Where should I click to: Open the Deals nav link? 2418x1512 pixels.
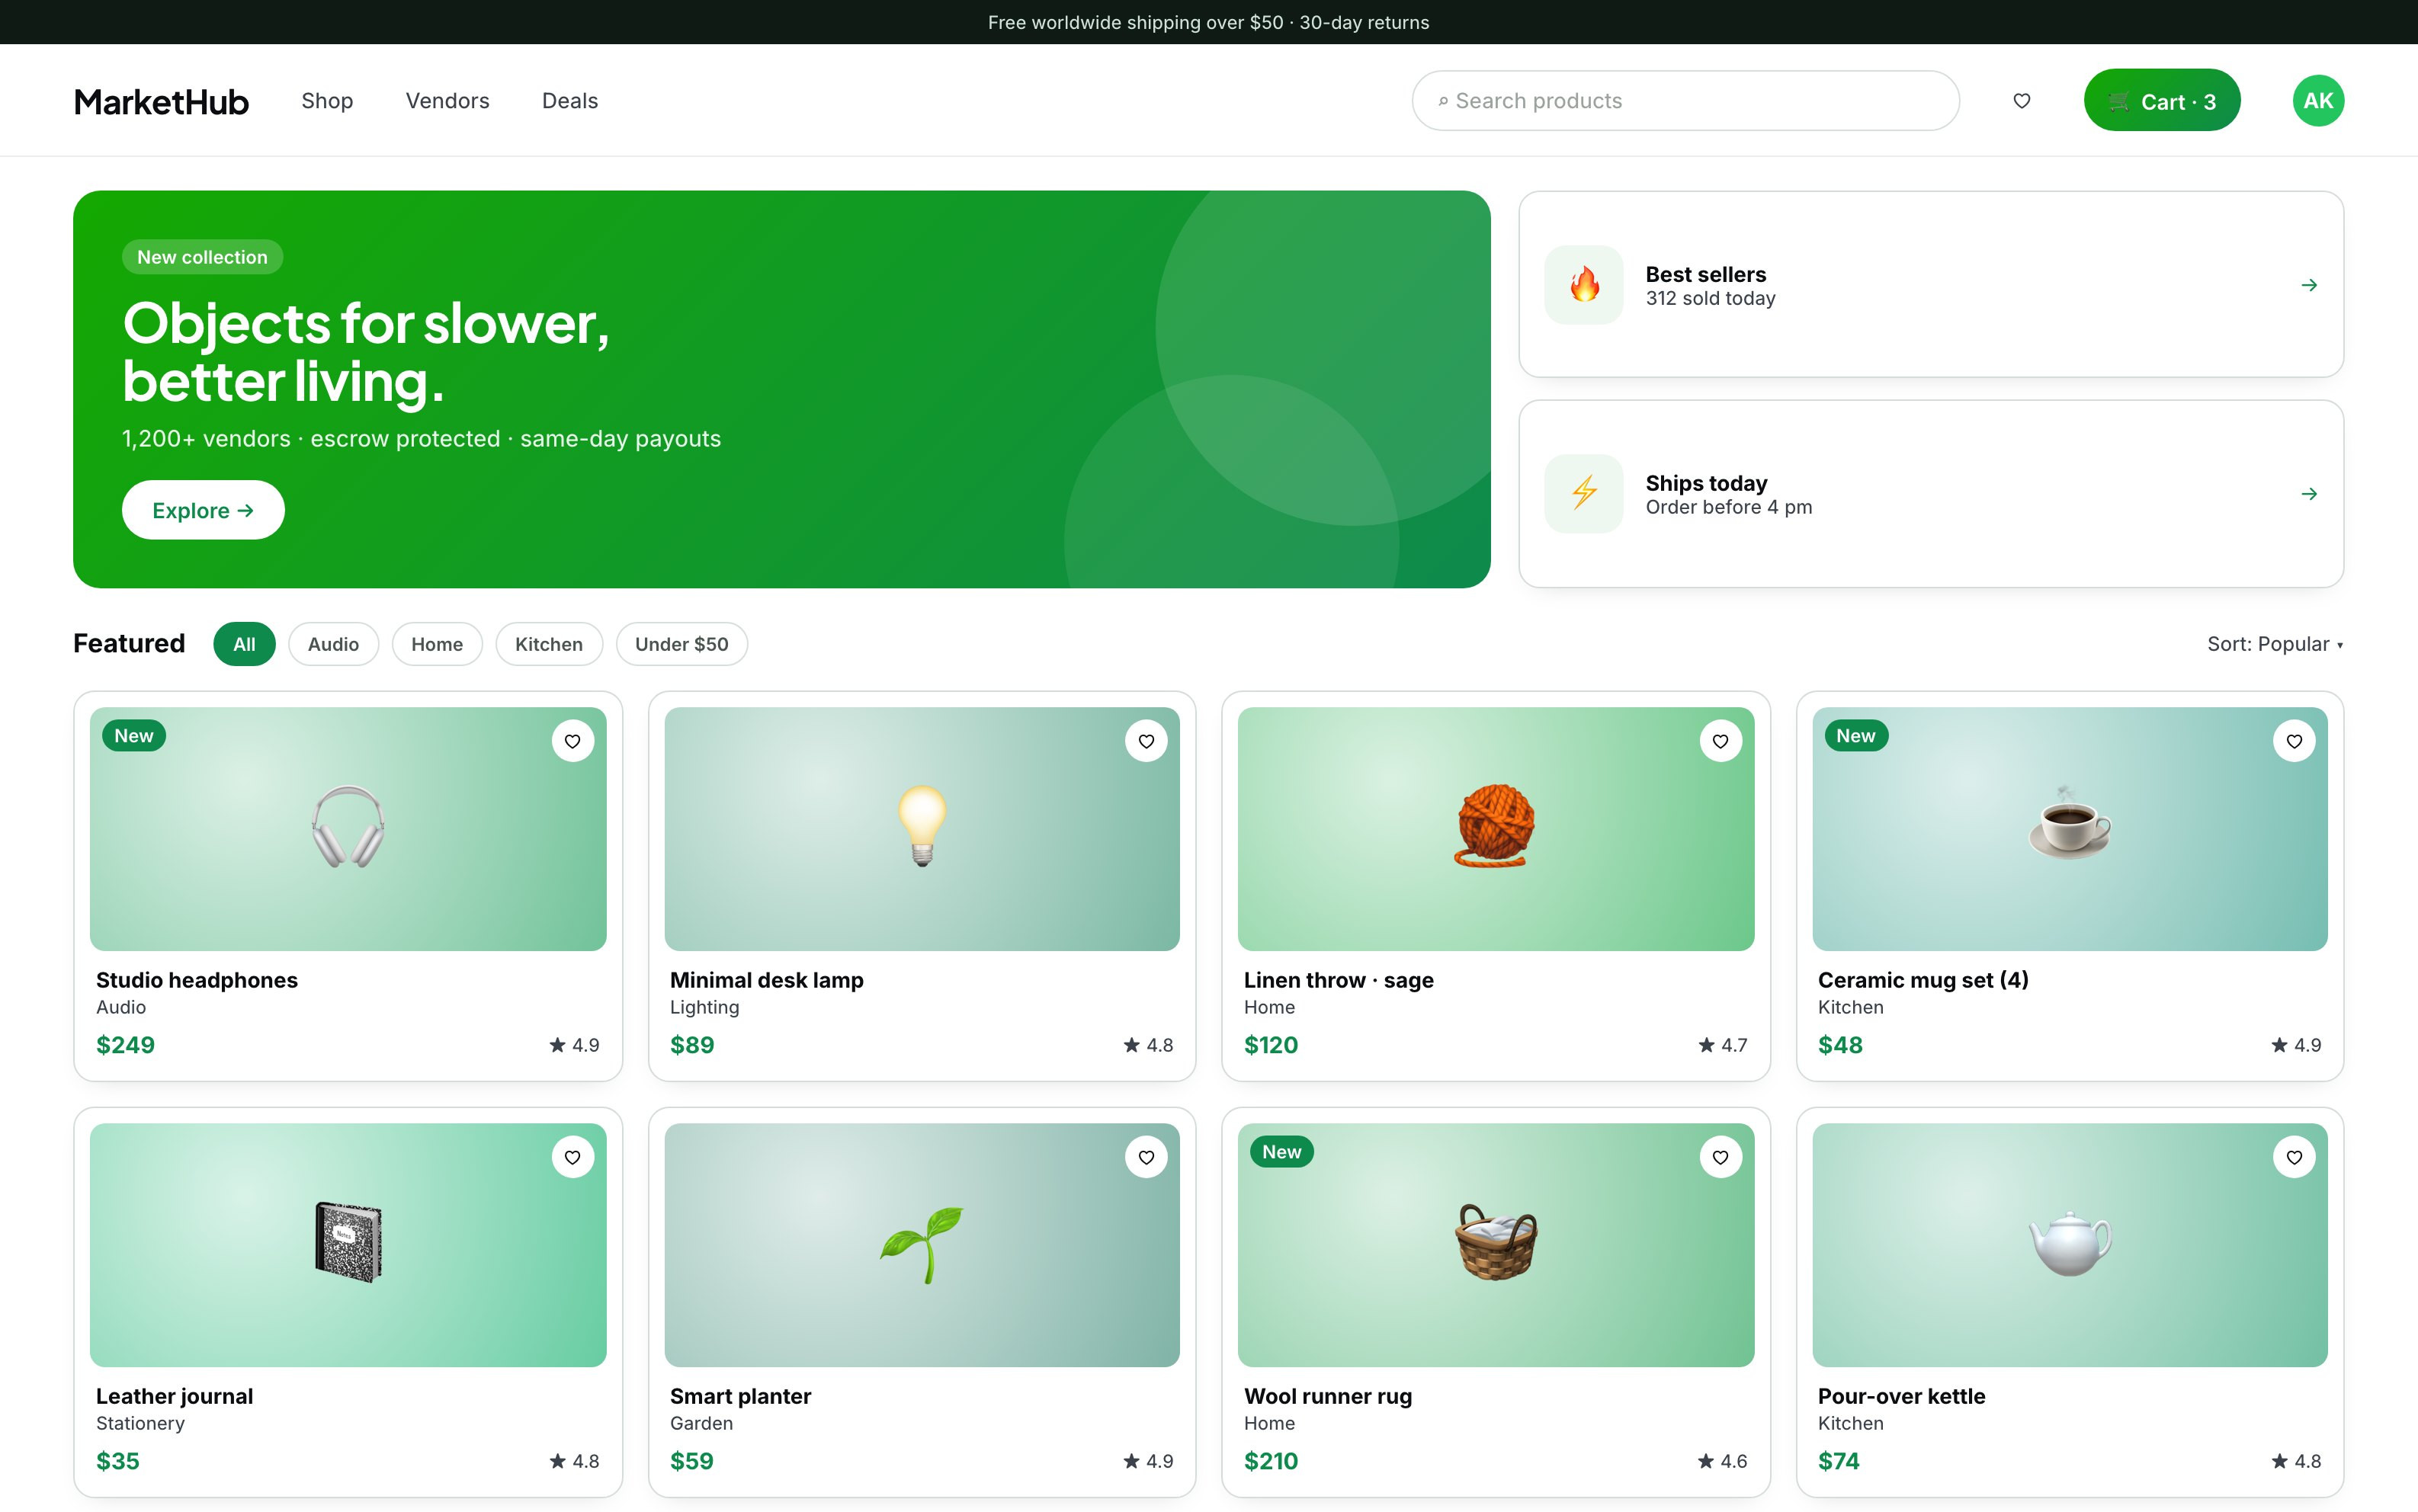(x=570, y=101)
